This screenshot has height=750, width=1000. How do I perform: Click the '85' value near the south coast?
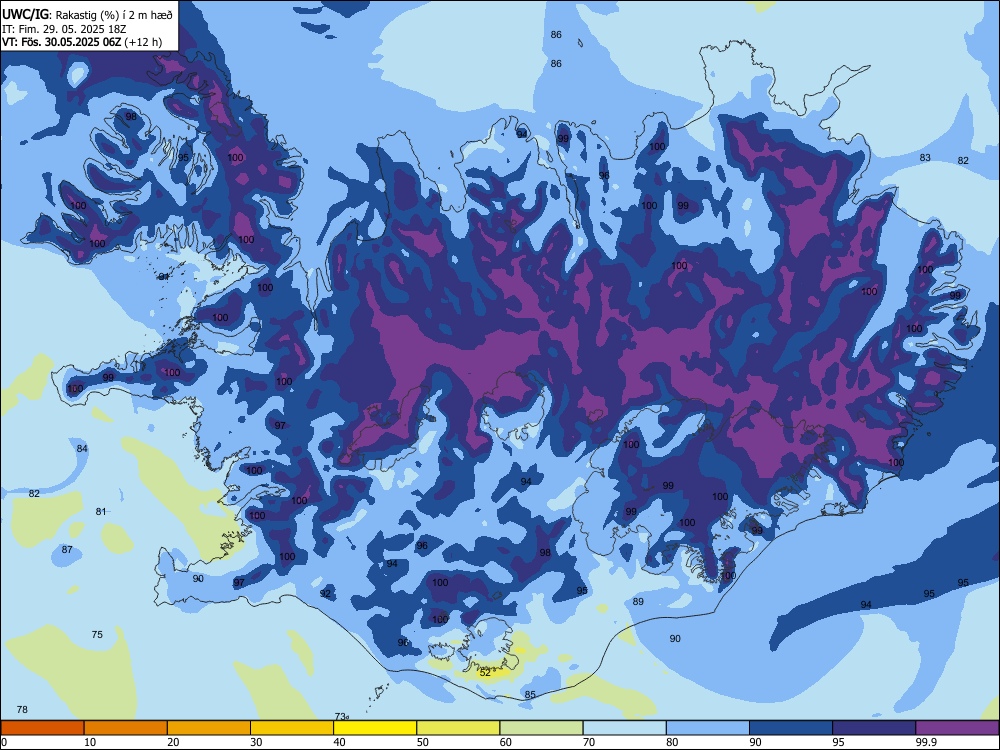[530, 695]
